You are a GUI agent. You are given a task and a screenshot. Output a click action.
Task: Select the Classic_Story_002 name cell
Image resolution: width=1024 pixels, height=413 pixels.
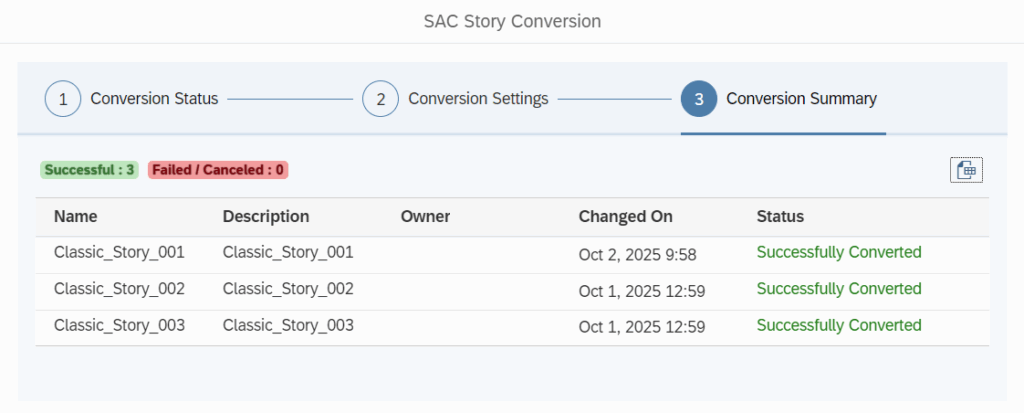[x=119, y=289]
